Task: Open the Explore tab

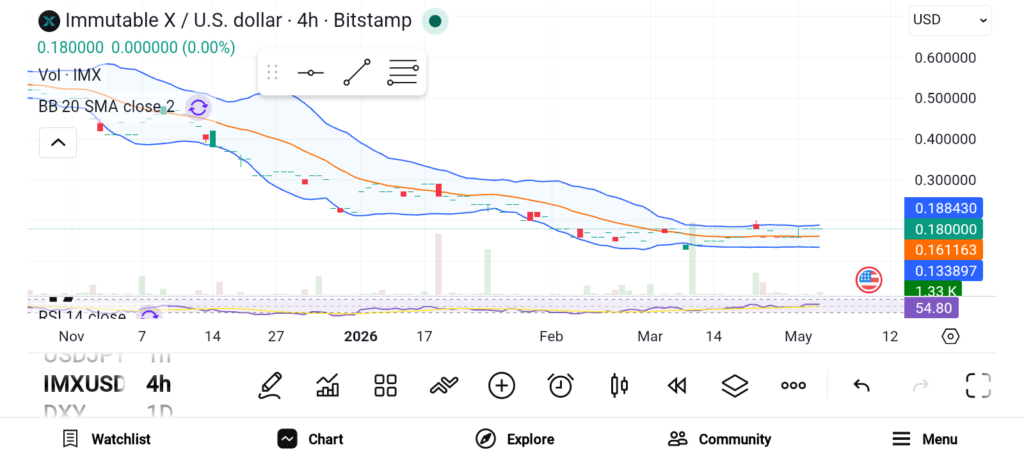Action: [515, 439]
